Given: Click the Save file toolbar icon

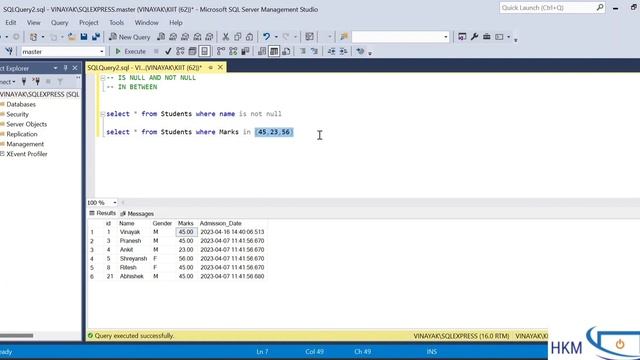Looking at the screenshot, I should pyautogui.click(x=84, y=37).
